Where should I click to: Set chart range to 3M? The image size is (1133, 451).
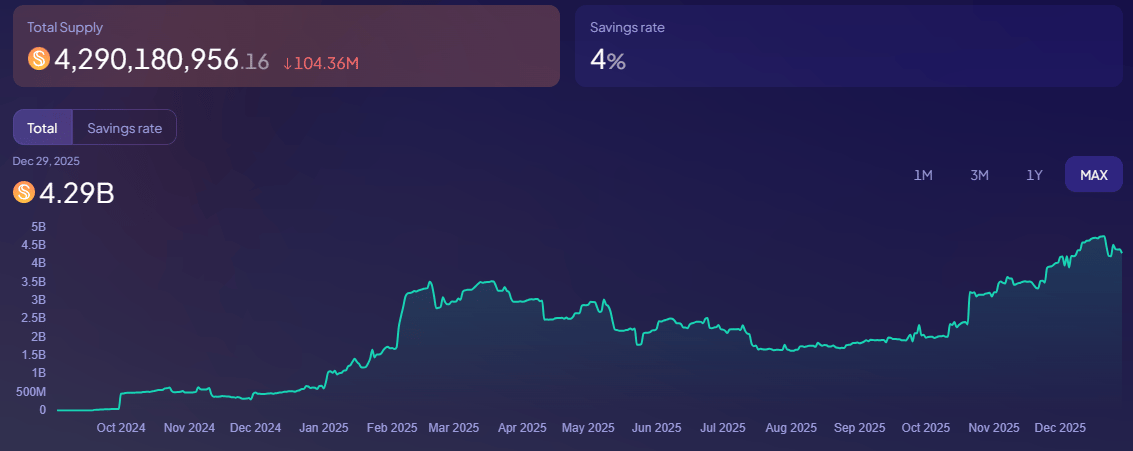(x=979, y=175)
